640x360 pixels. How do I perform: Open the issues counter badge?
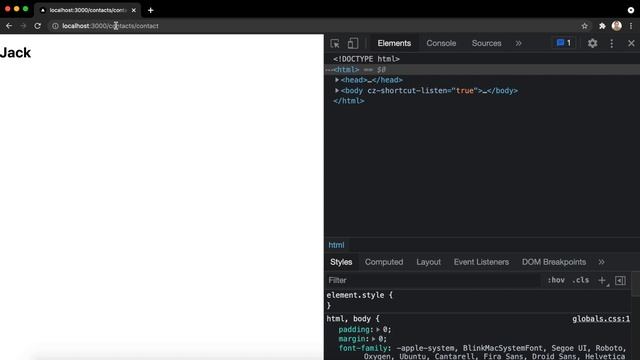point(564,43)
